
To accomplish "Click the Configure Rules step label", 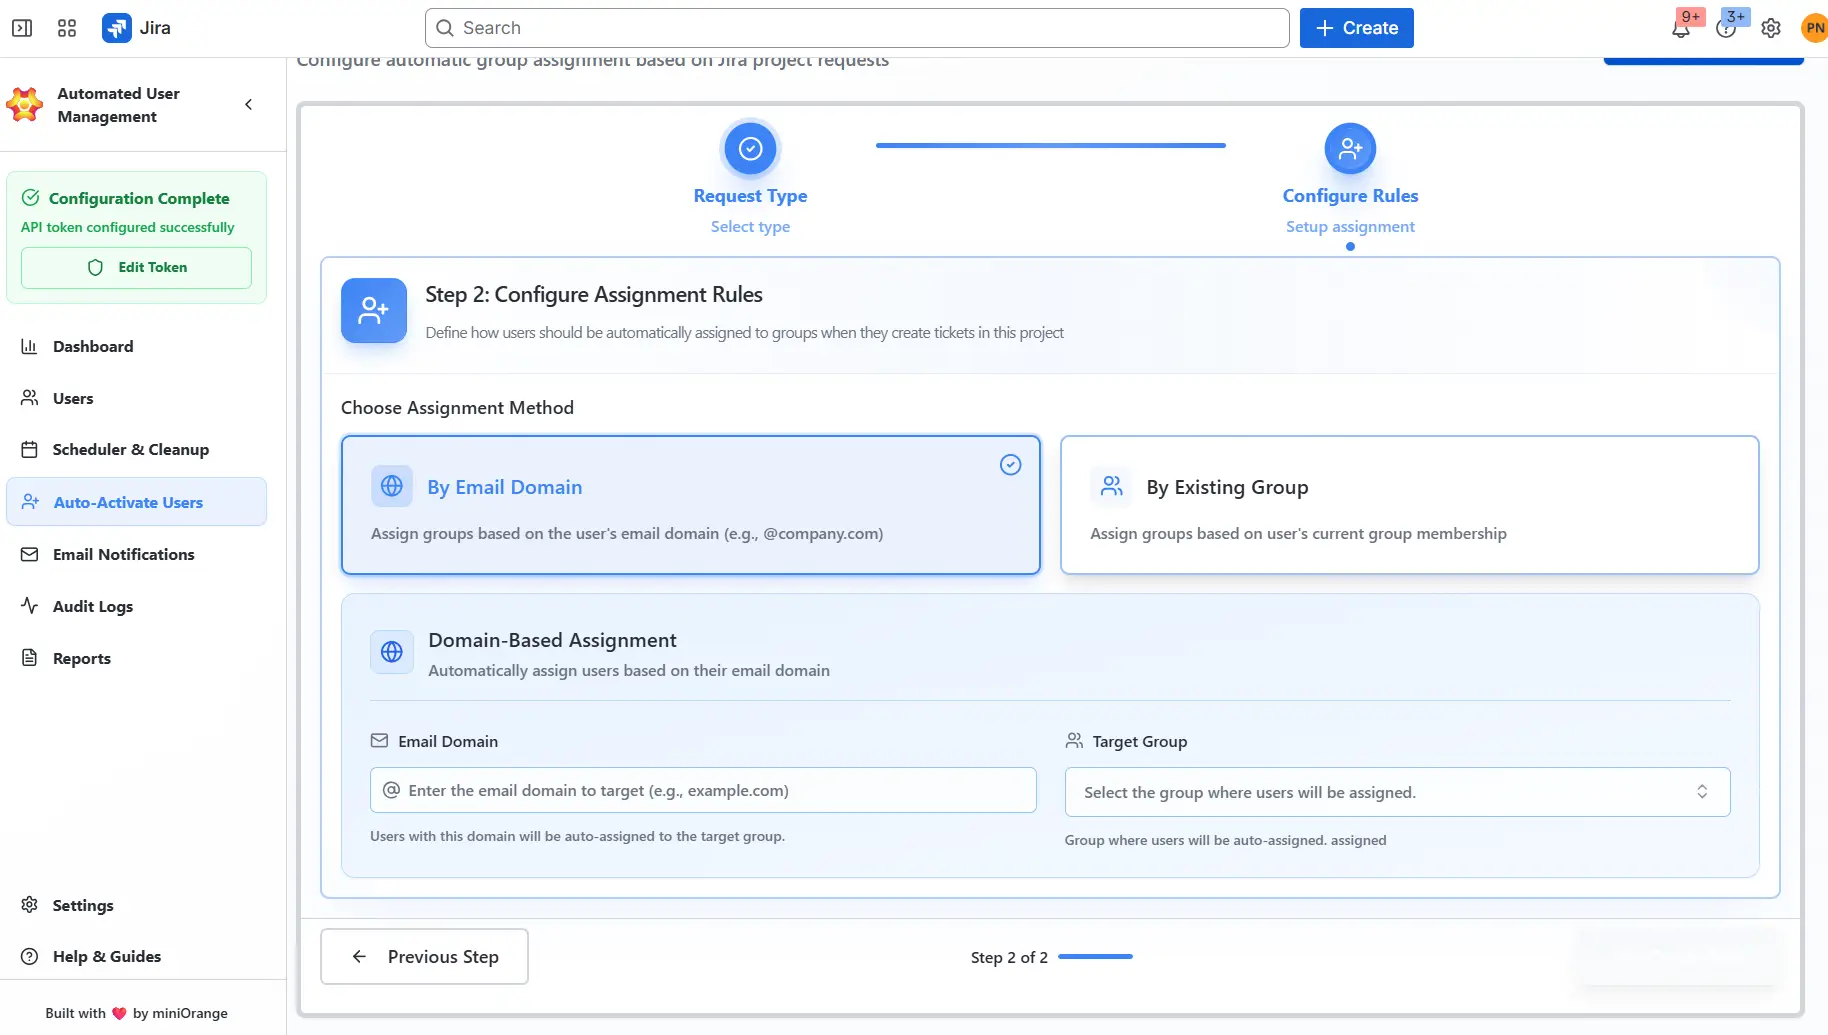I will [1350, 196].
